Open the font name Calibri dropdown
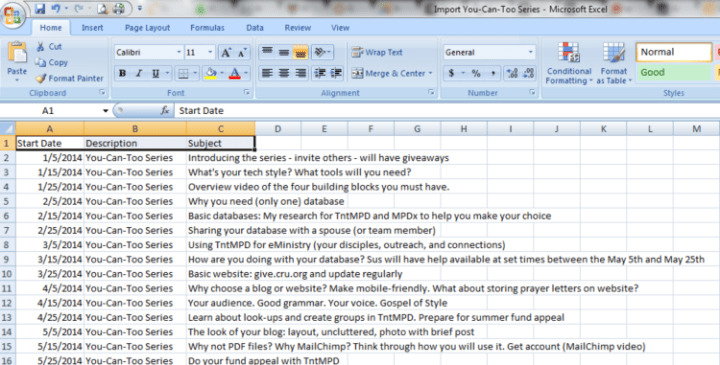This screenshot has width=720, height=365. click(179, 52)
